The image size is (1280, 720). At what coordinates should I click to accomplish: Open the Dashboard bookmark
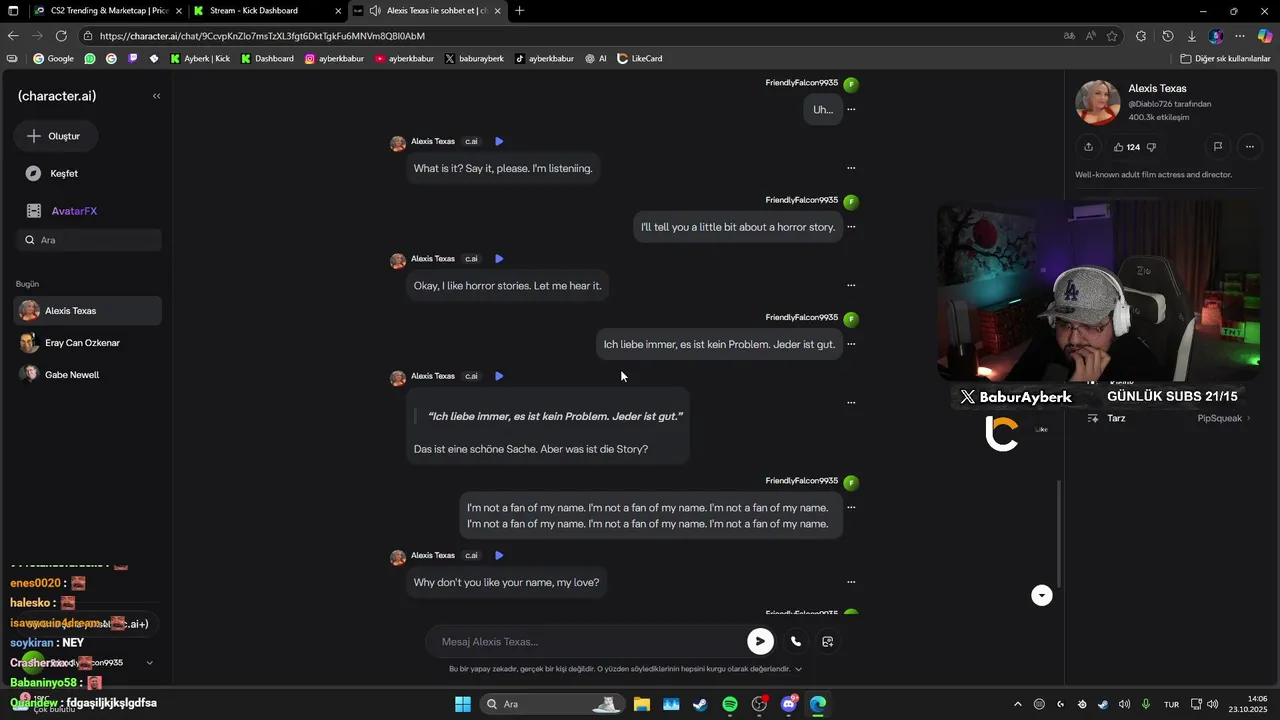[267, 59]
